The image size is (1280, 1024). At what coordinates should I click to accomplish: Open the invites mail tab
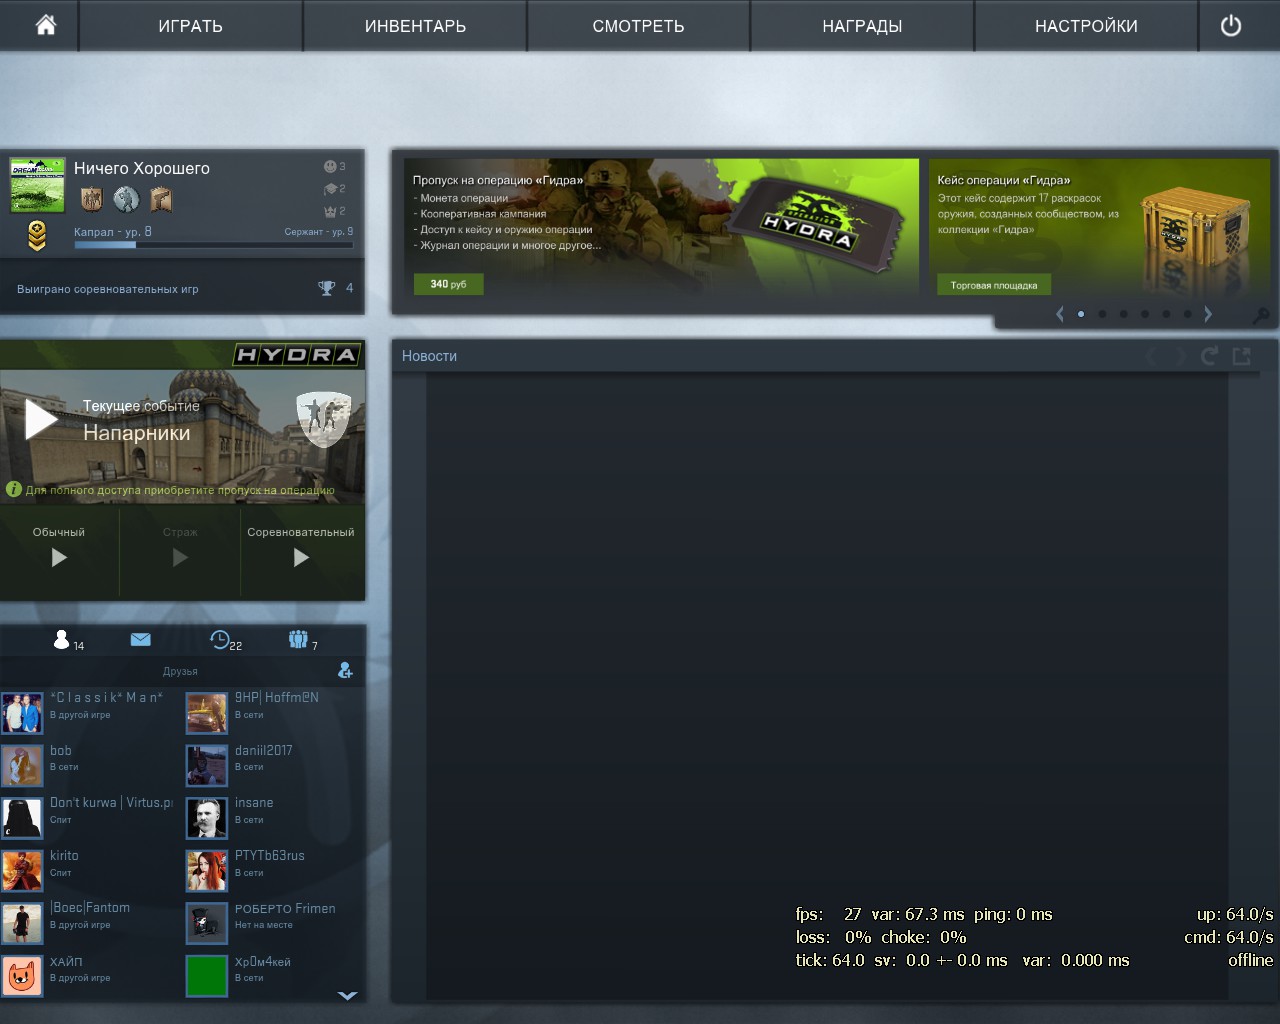[x=140, y=640]
